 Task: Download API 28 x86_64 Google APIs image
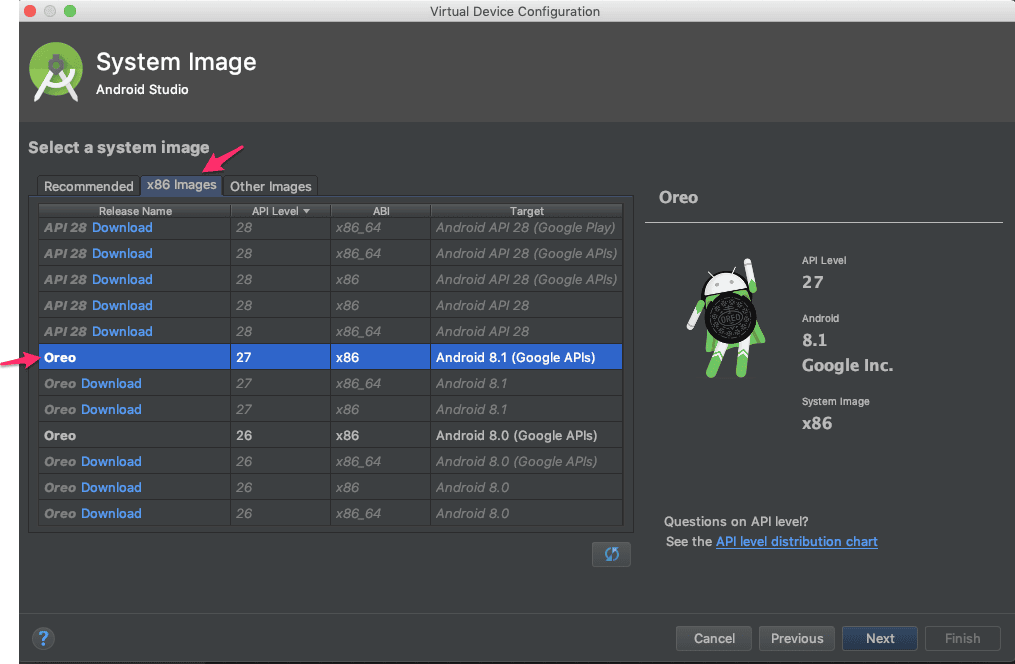click(122, 254)
